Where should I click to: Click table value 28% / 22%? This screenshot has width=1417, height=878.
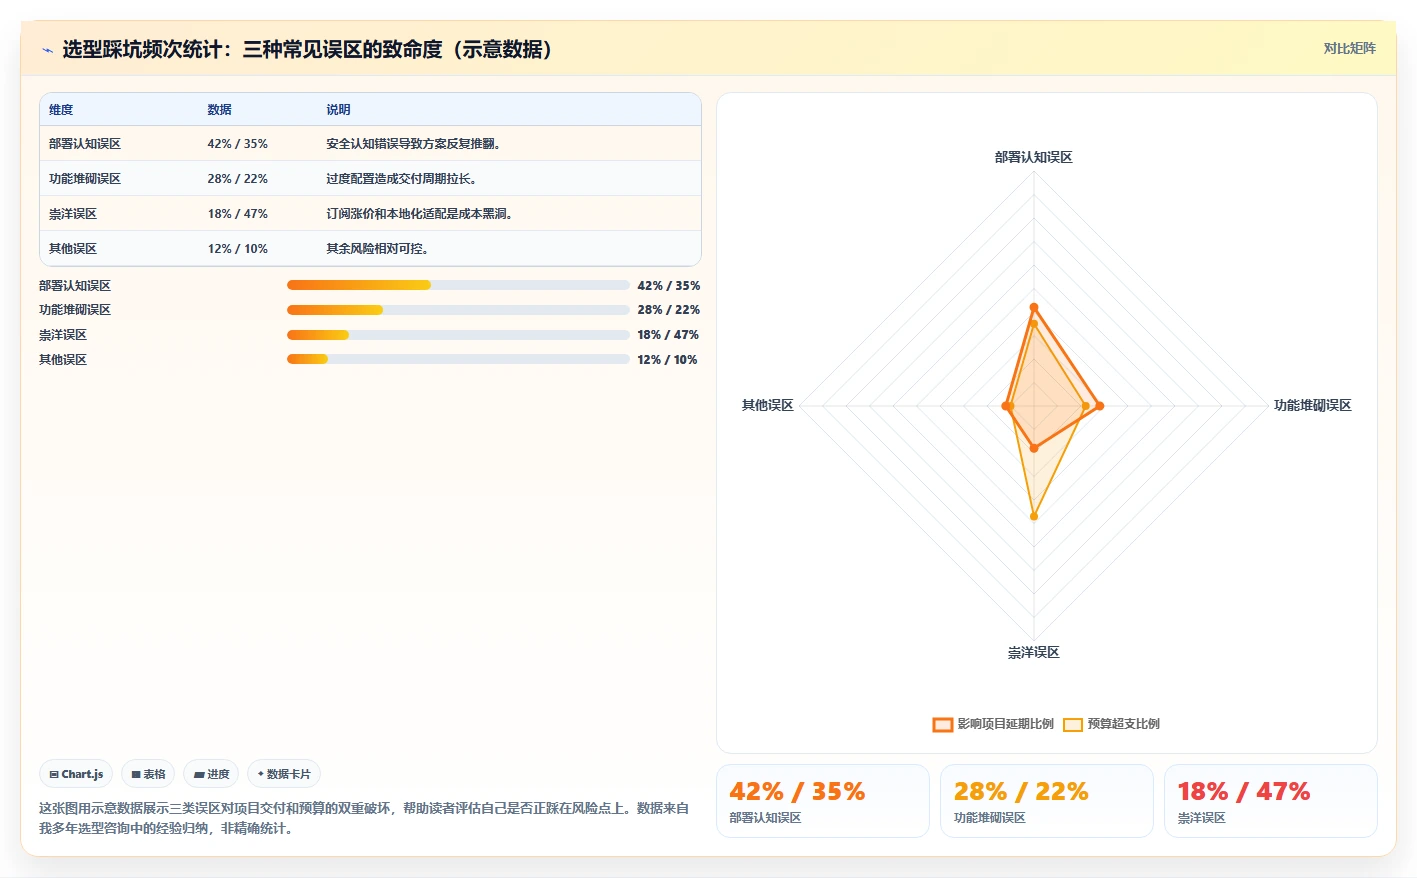(237, 179)
